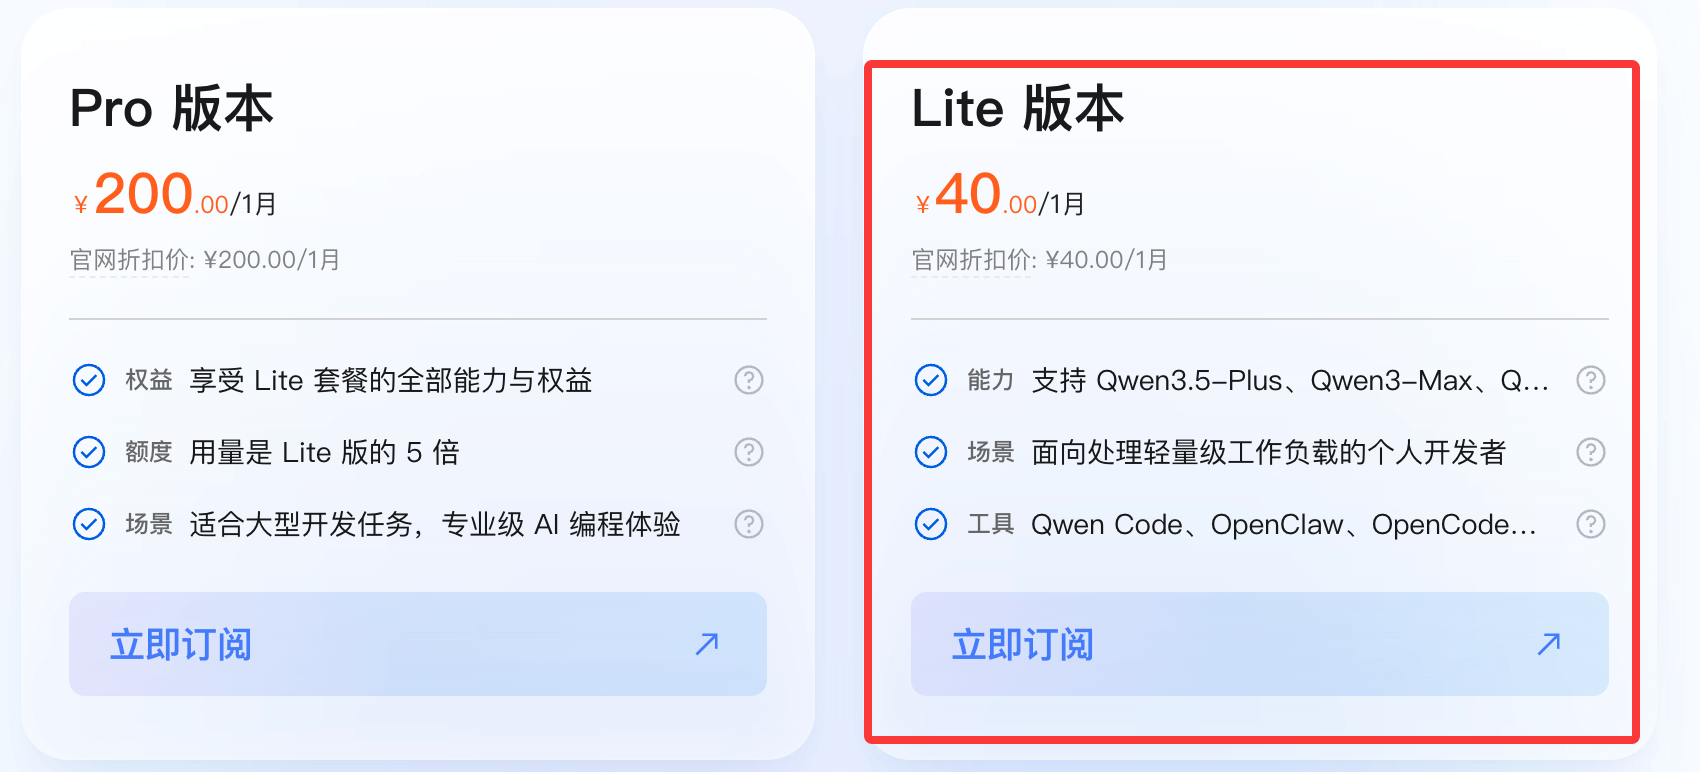Click help icon for Pro 权益 row
Screen dimensions: 1700x772
click(749, 380)
